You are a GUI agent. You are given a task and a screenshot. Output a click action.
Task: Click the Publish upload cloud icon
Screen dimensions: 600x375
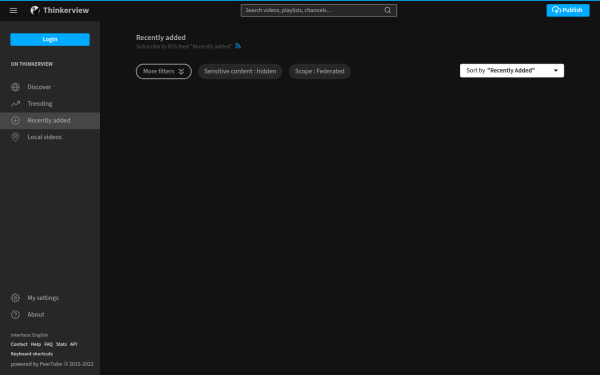pyautogui.click(x=556, y=10)
